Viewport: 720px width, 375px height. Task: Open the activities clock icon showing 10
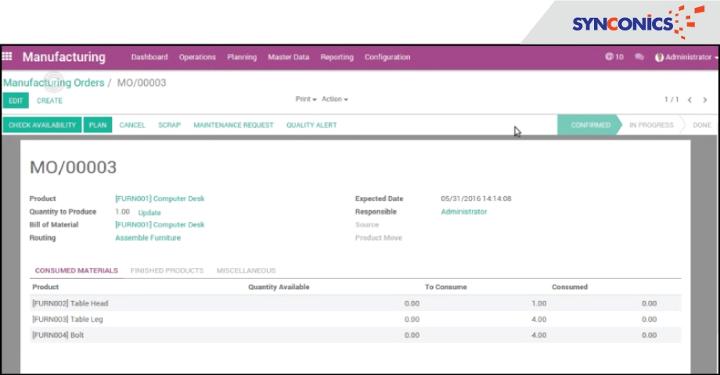coord(614,57)
